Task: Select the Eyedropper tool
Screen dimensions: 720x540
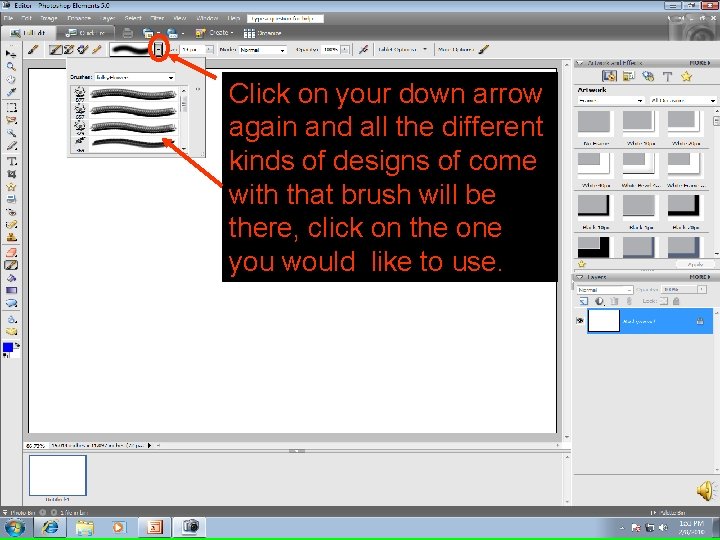Action: pyautogui.click(x=11, y=92)
